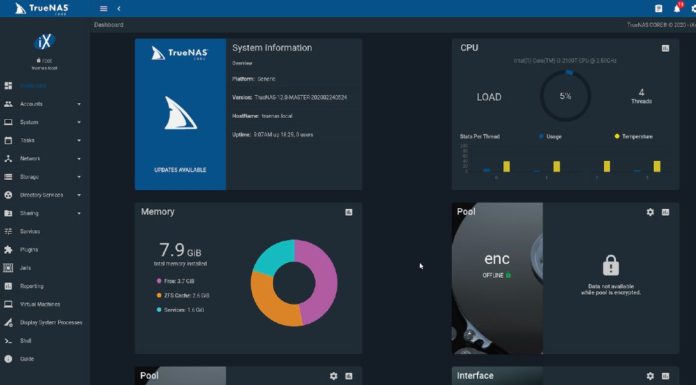Open Display System Processes

(x=44, y=322)
